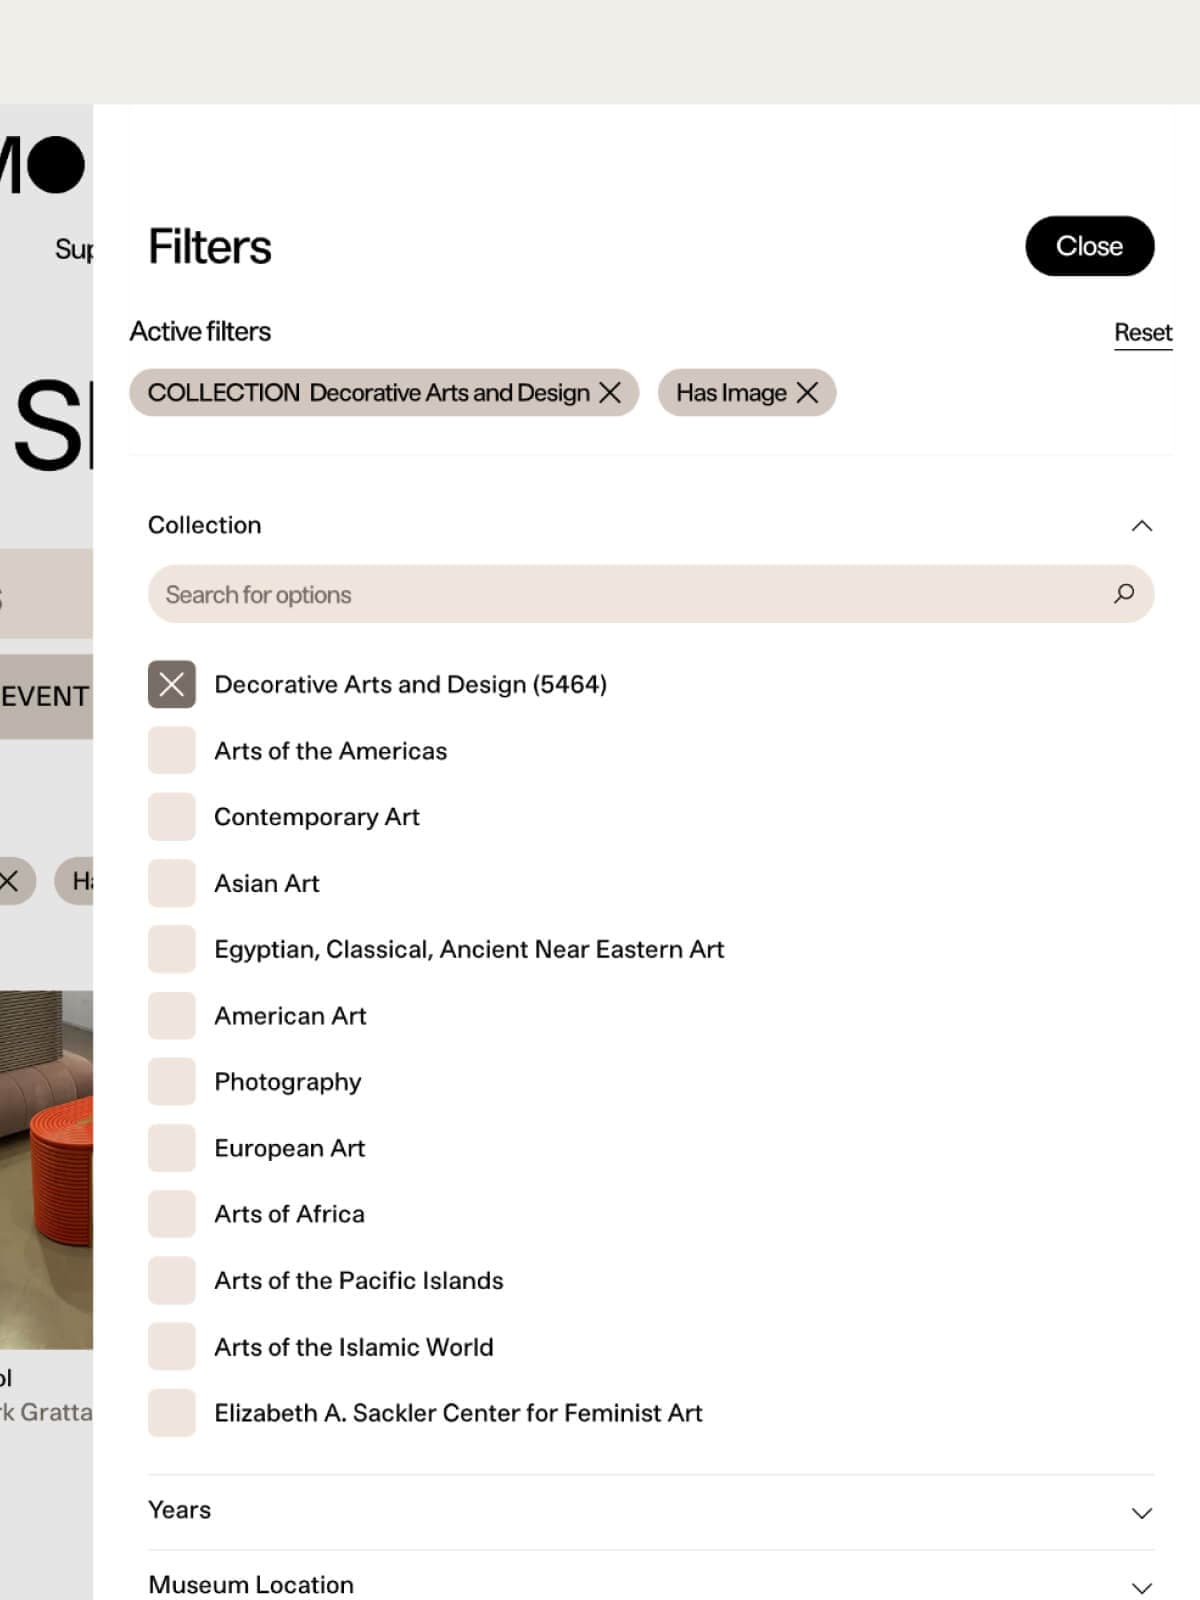This screenshot has width=1200, height=1600.
Task: Select Arts of Africa checkbox
Action: point(172,1214)
